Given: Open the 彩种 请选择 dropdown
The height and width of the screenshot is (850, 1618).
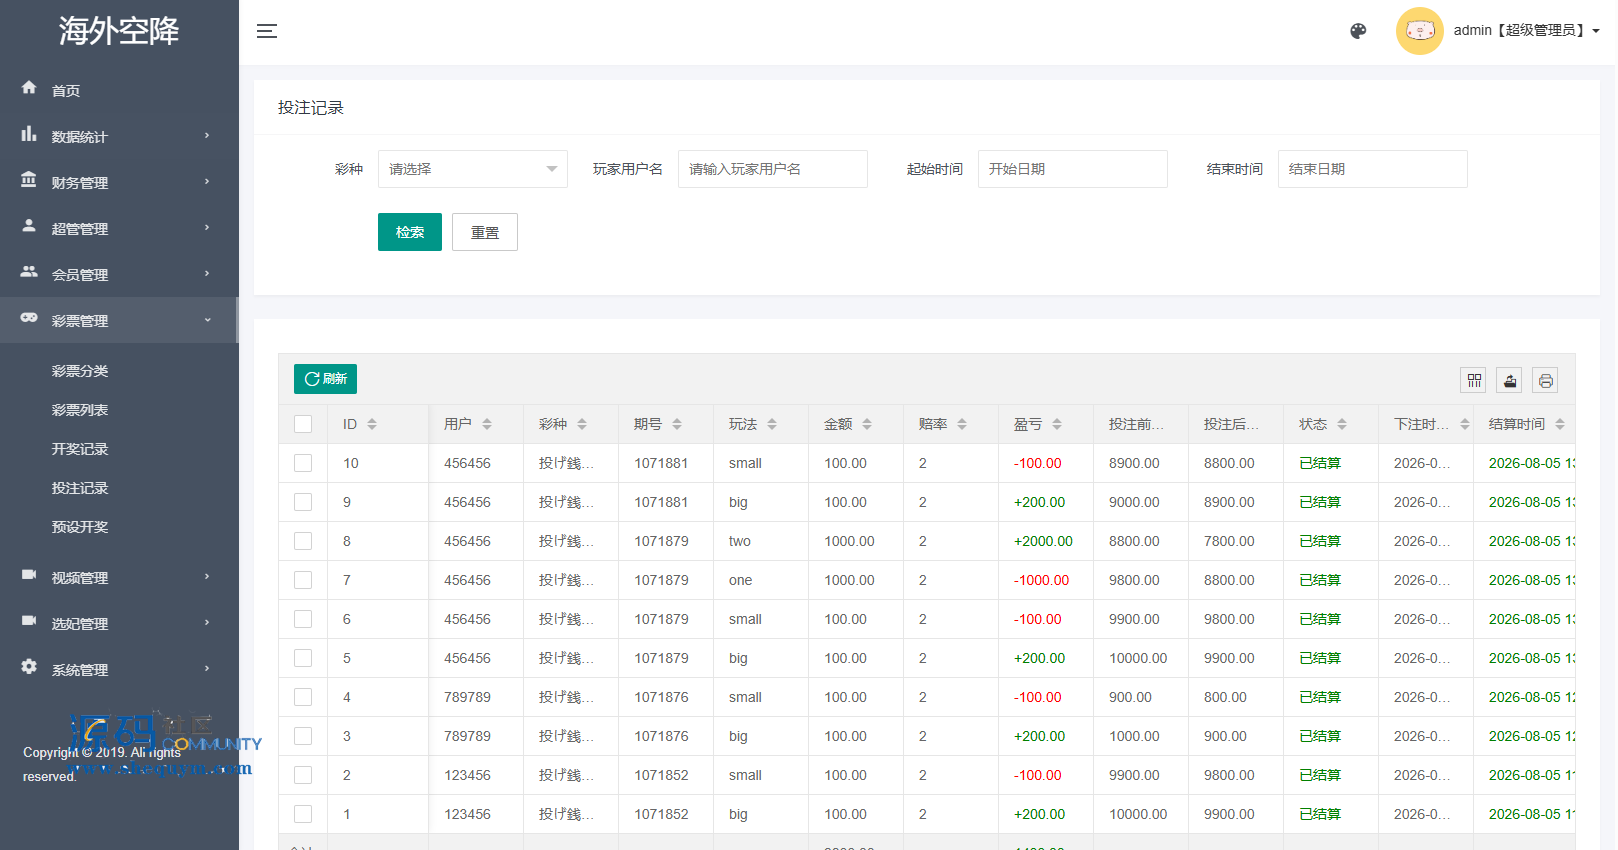Looking at the screenshot, I should coord(473,169).
